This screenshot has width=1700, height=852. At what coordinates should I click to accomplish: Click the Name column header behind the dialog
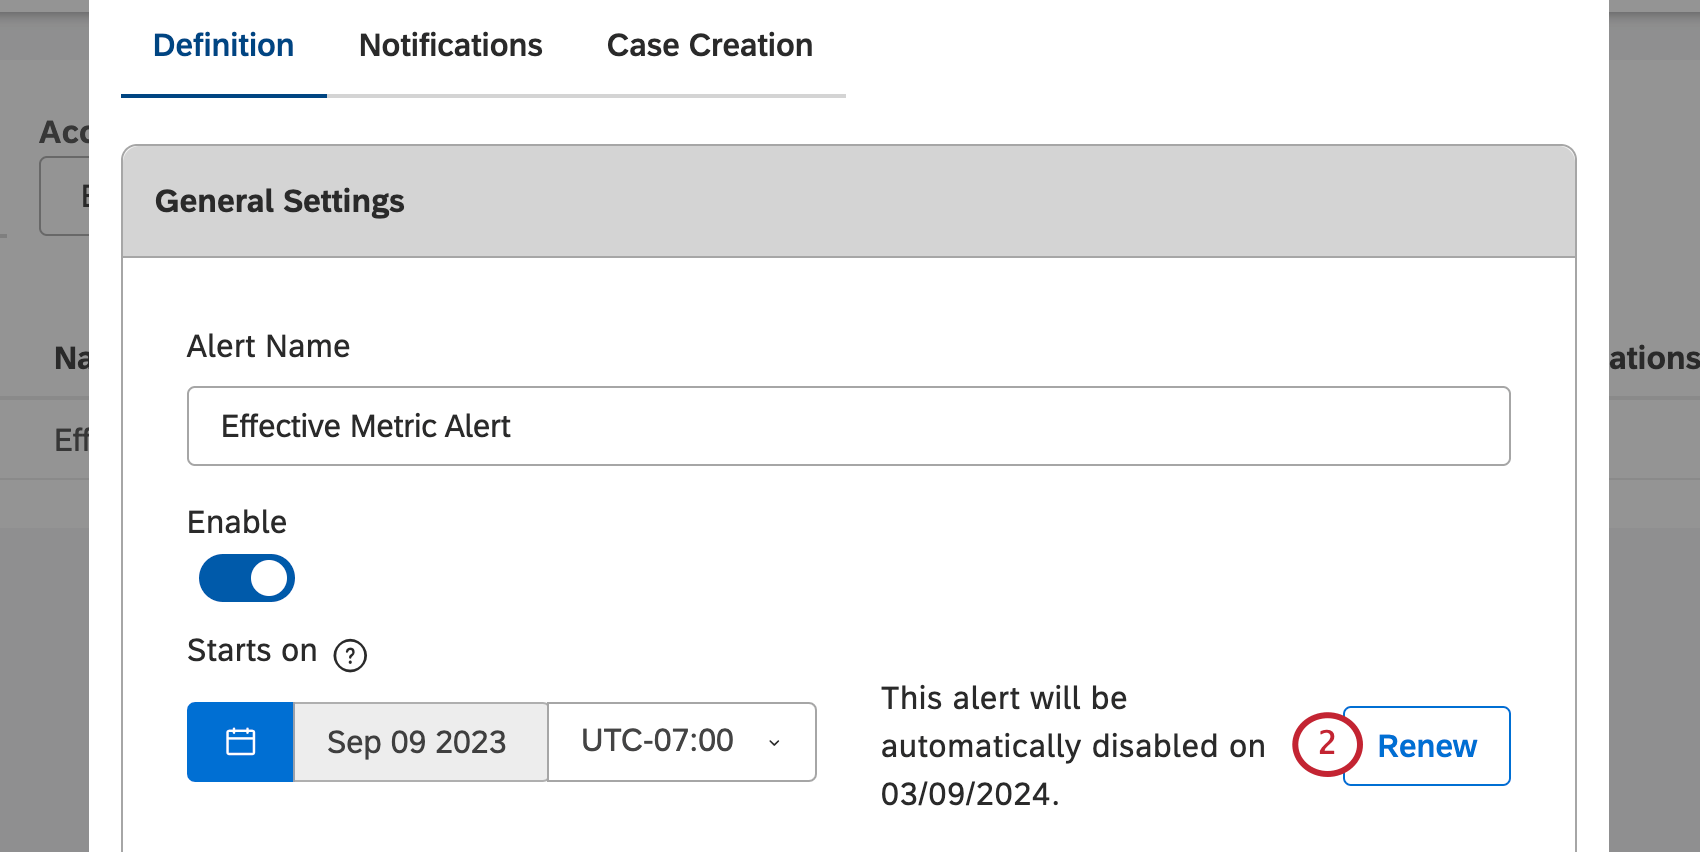point(68,358)
